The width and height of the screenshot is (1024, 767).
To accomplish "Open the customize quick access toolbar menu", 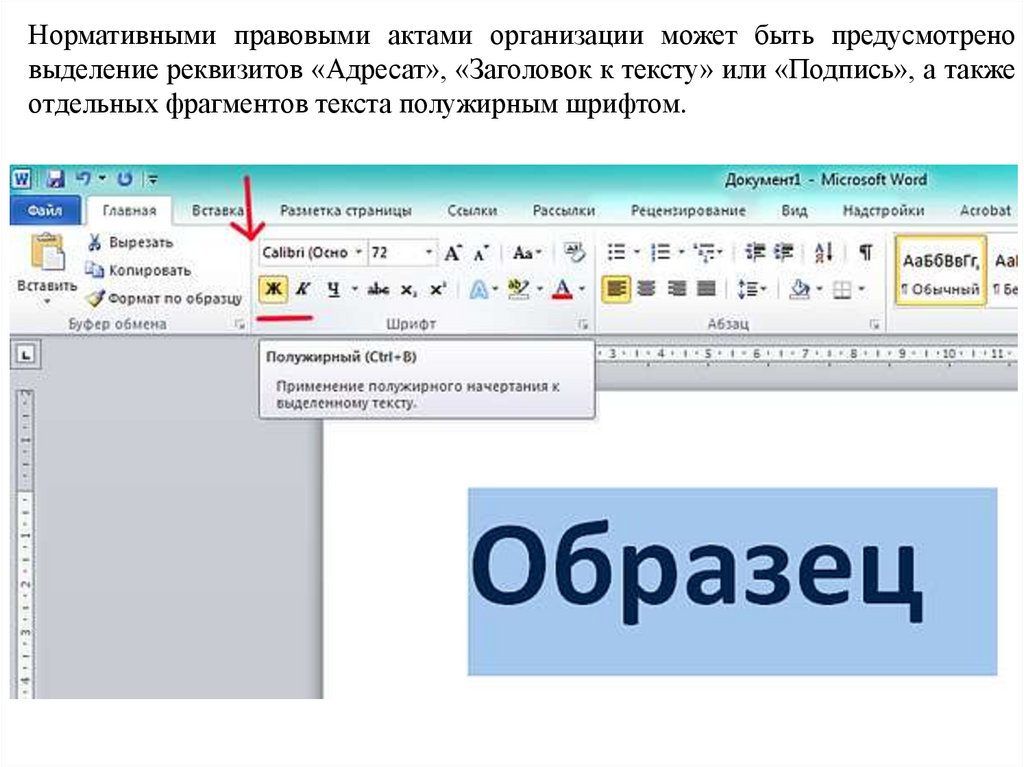I will [152, 178].
